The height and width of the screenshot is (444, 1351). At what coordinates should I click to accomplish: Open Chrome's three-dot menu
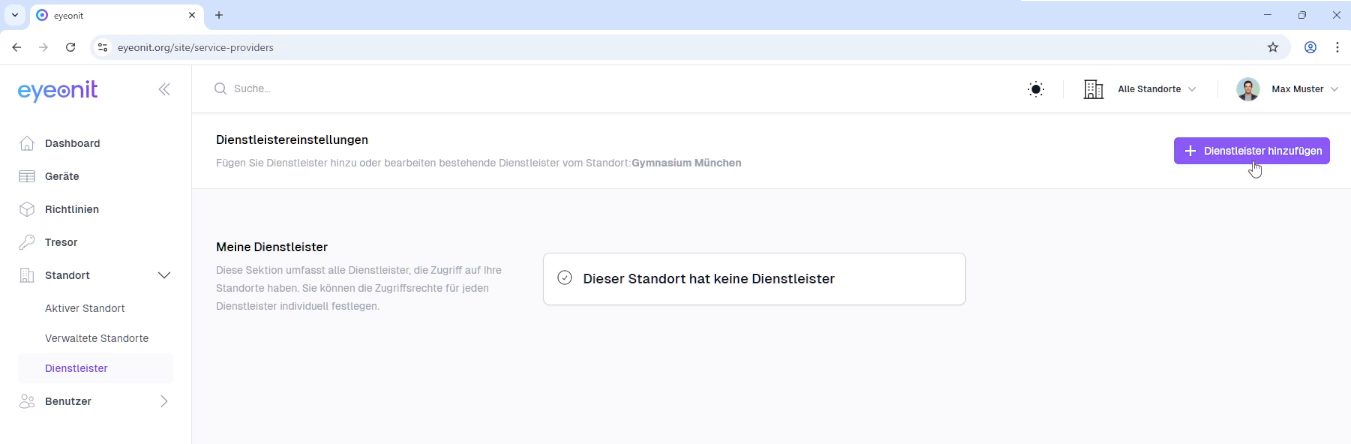tap(1337, 47)
